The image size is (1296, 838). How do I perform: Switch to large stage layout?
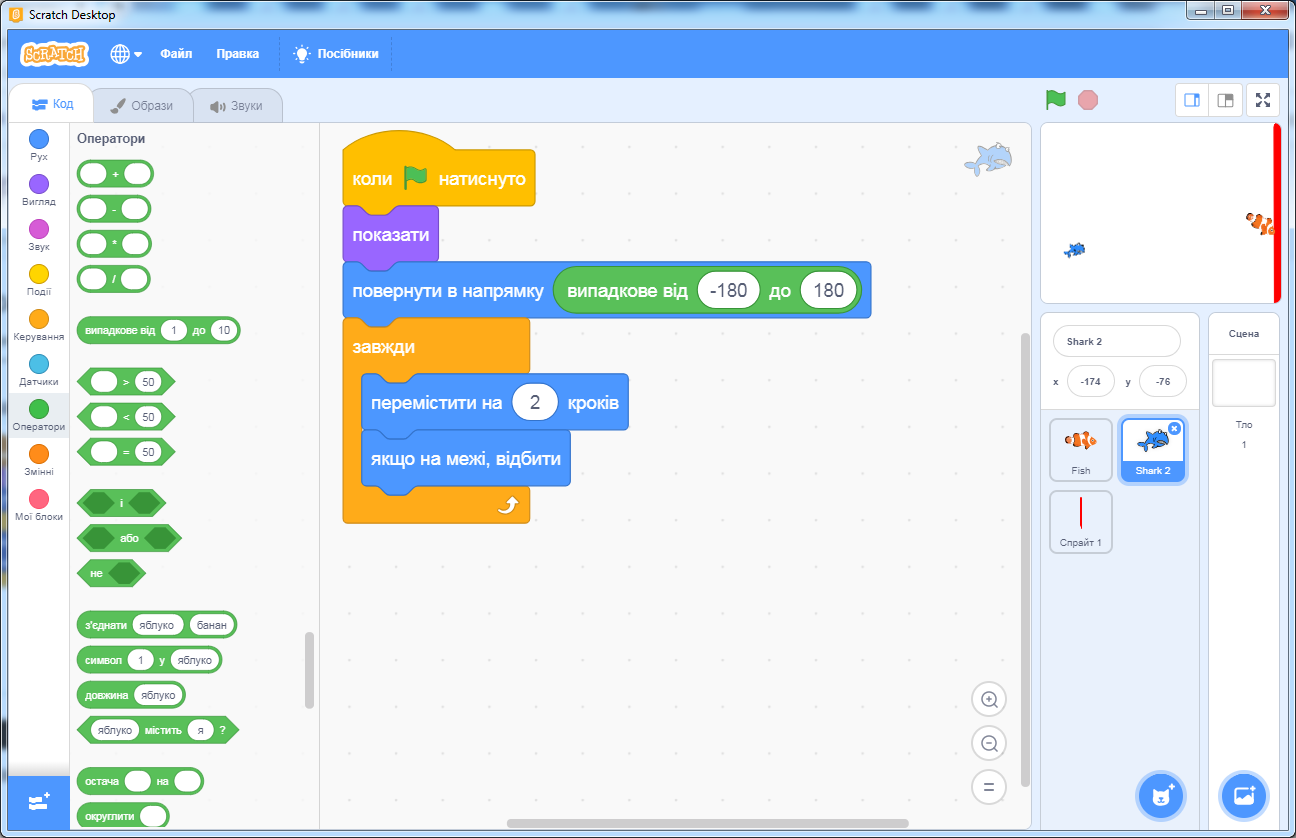point(1225,100)
